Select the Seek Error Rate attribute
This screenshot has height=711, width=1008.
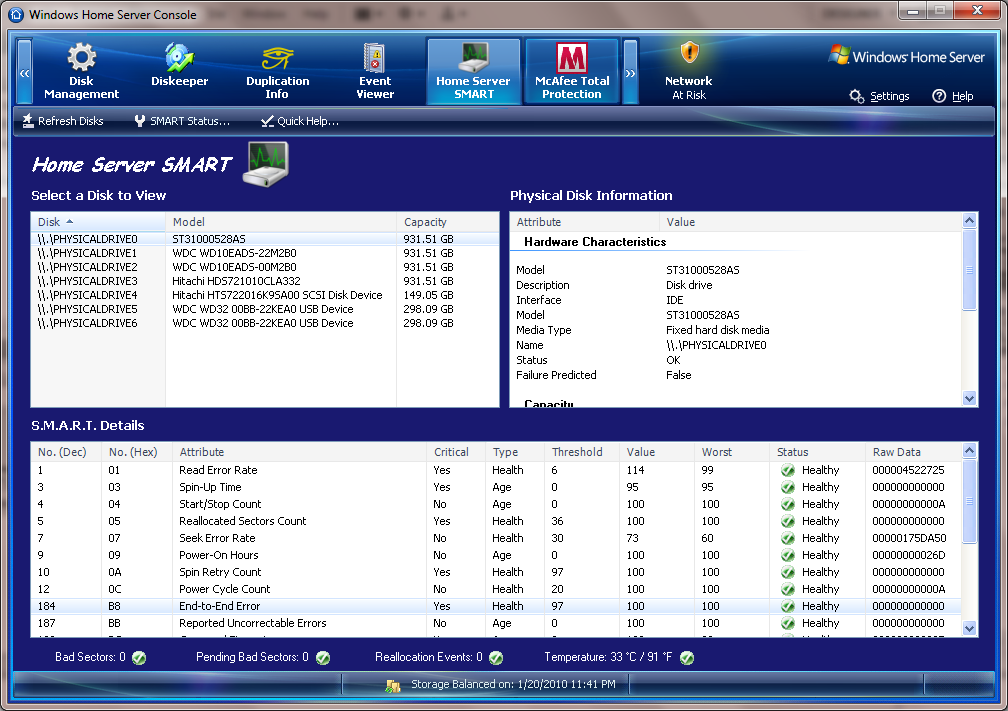217,538
